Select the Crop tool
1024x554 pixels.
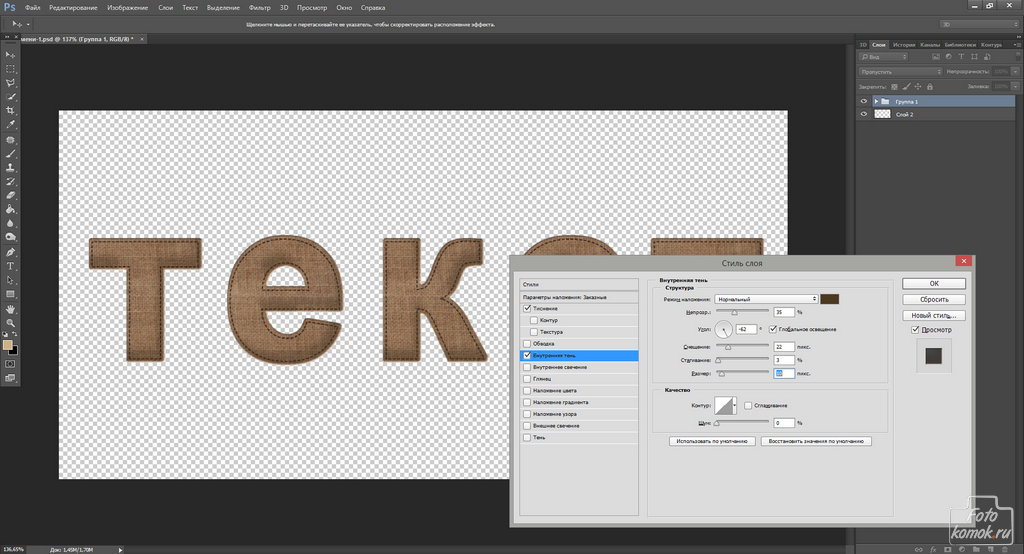(x=10, y=110)
